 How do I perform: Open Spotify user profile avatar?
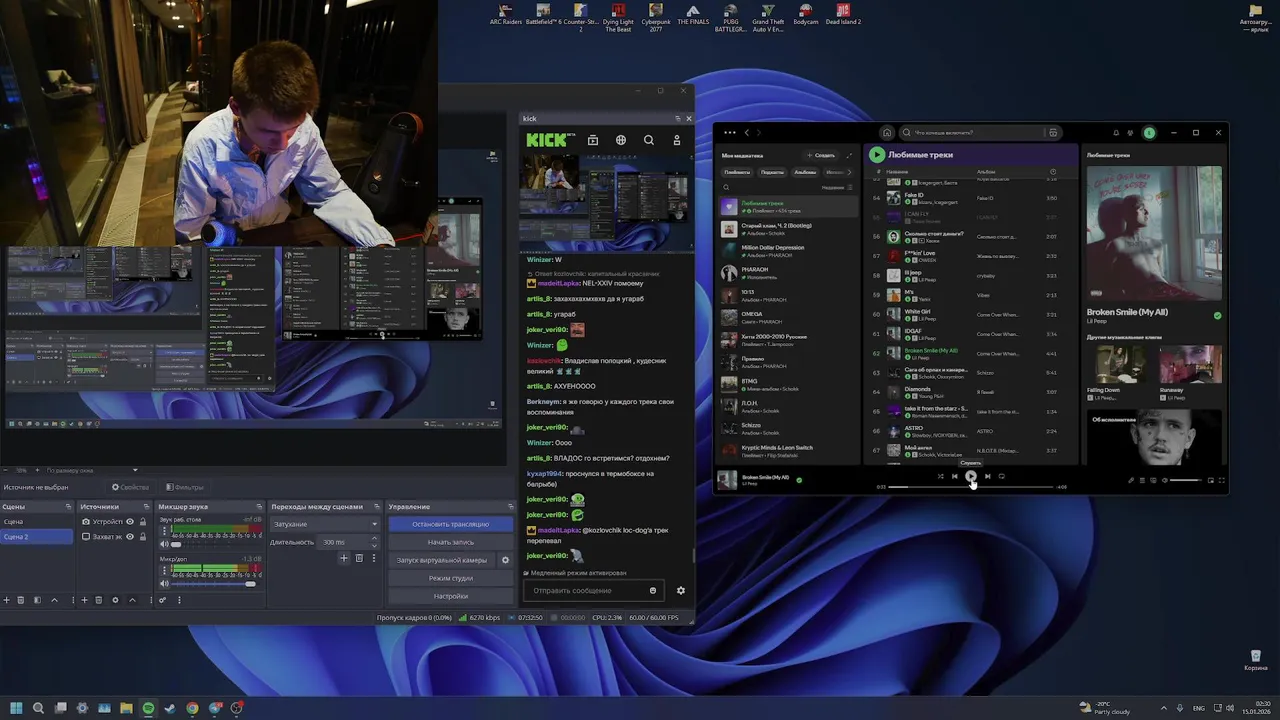click(x=1149, y=132)
